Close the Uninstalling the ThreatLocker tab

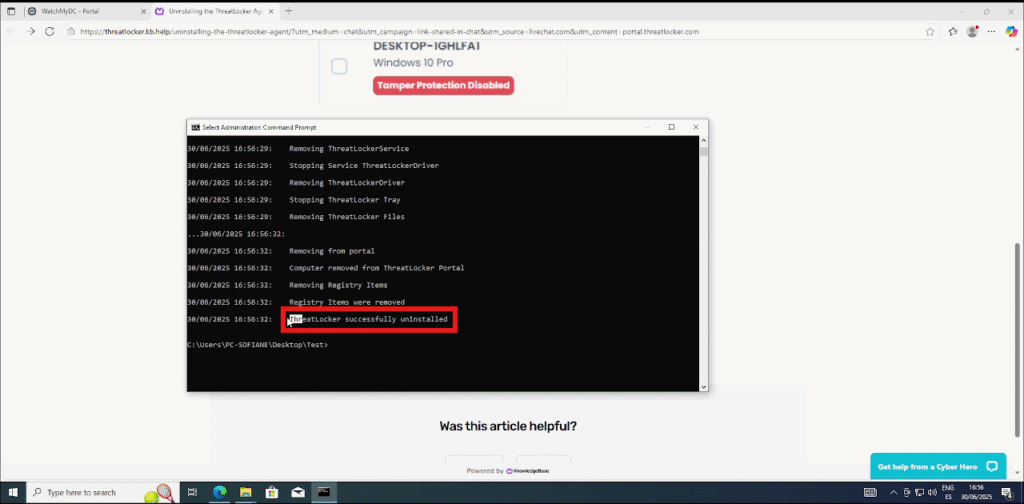point(271,11)
